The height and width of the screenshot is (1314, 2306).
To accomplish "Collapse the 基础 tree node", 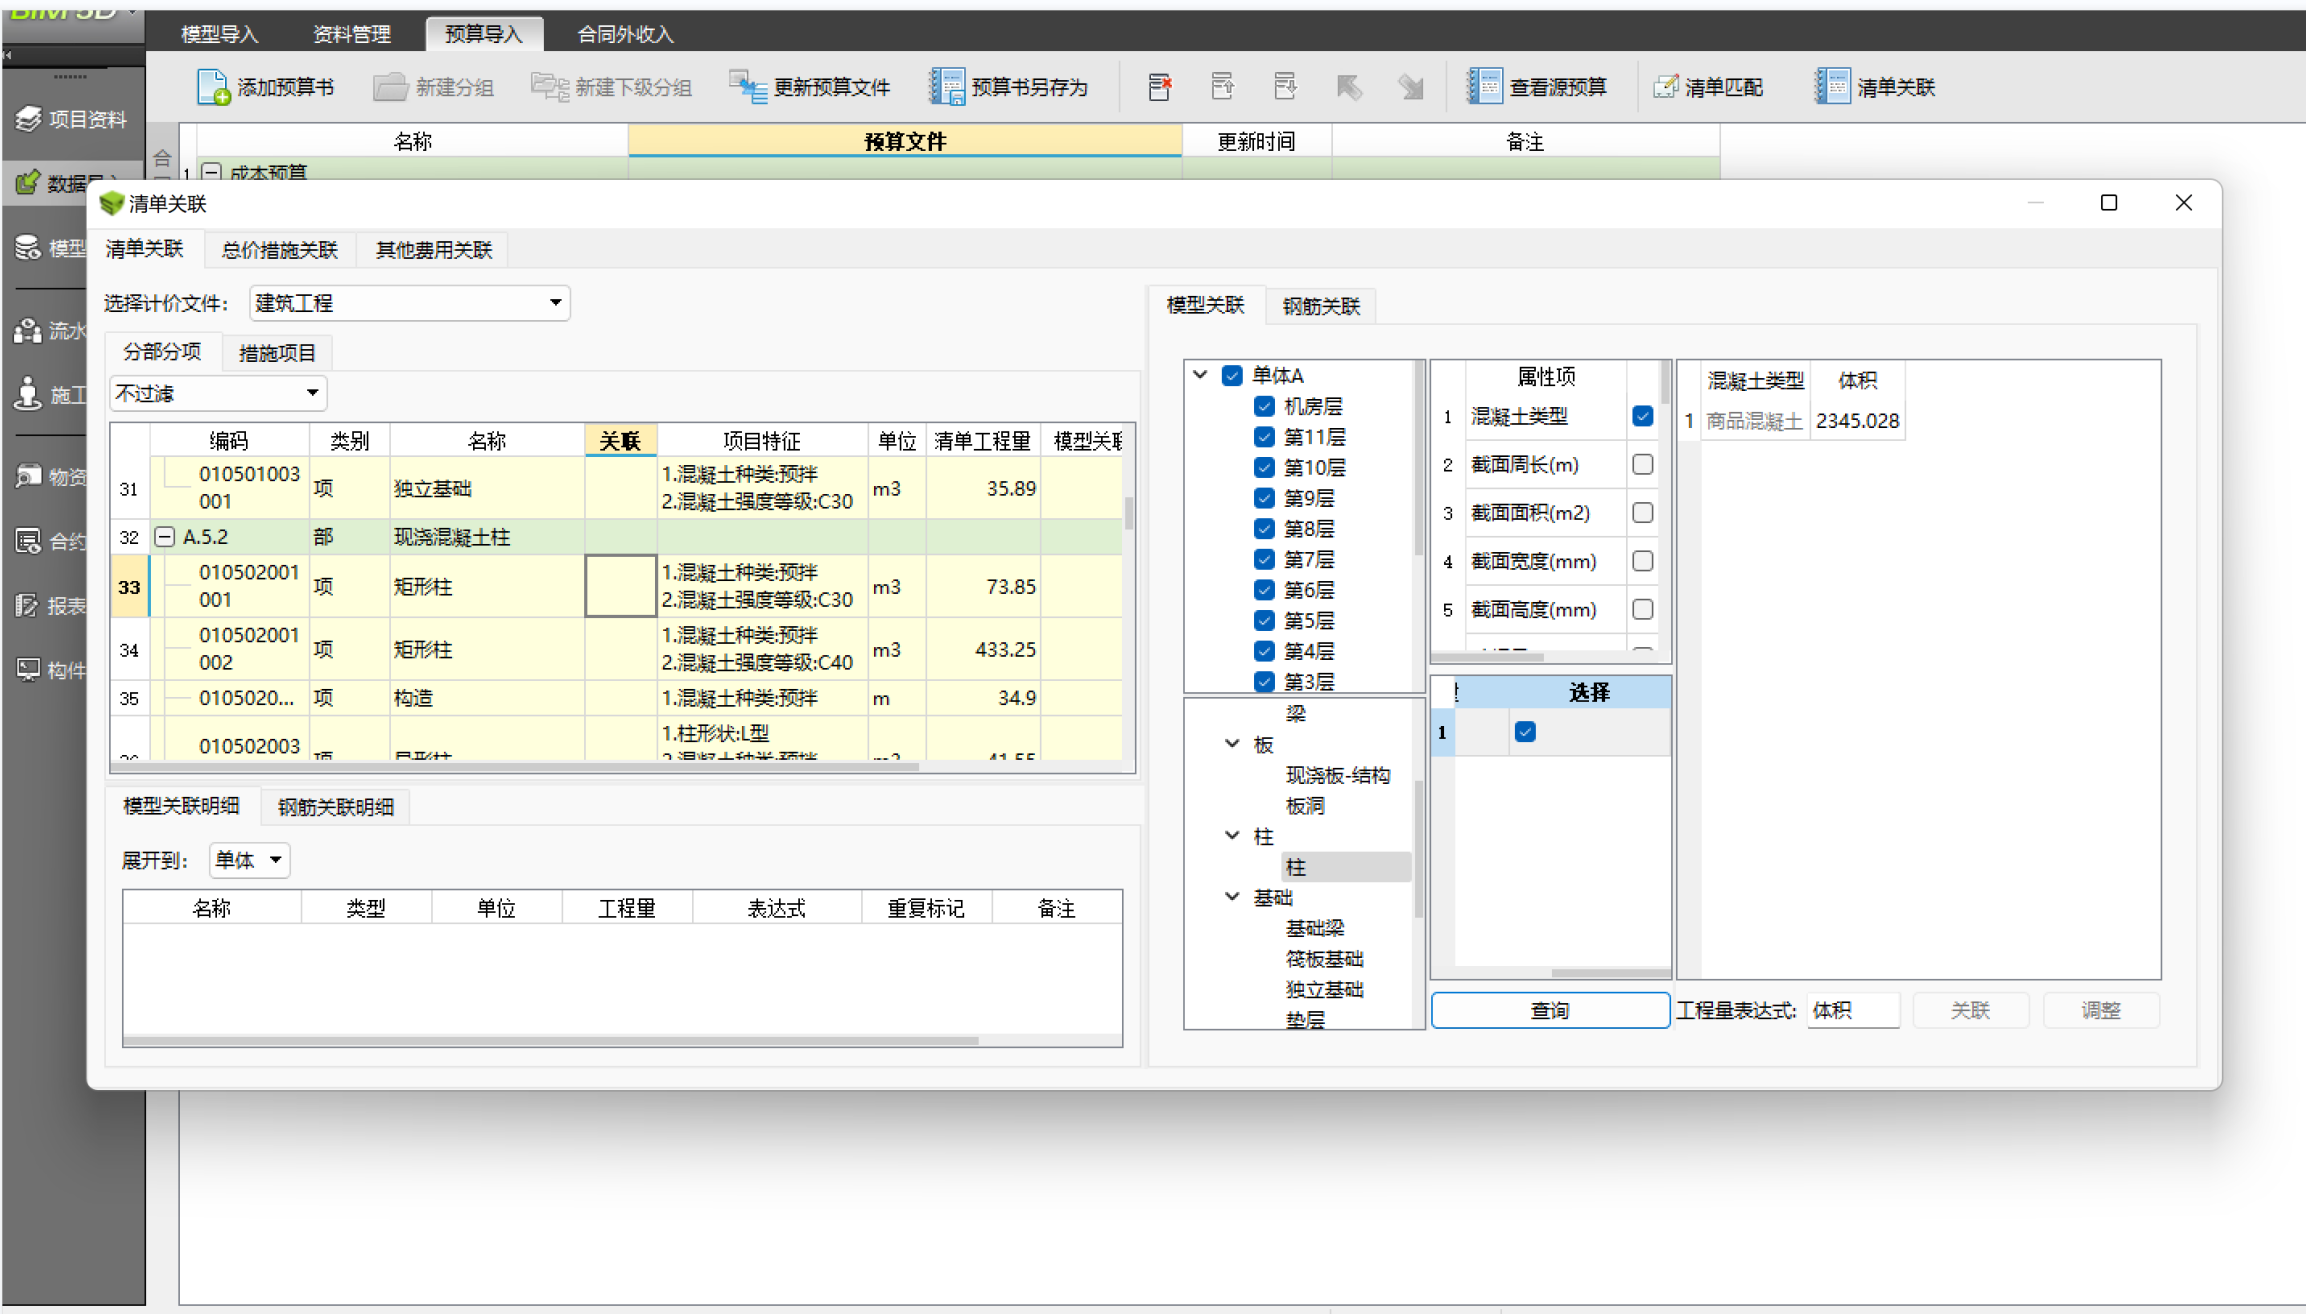I will (1232, 897).
